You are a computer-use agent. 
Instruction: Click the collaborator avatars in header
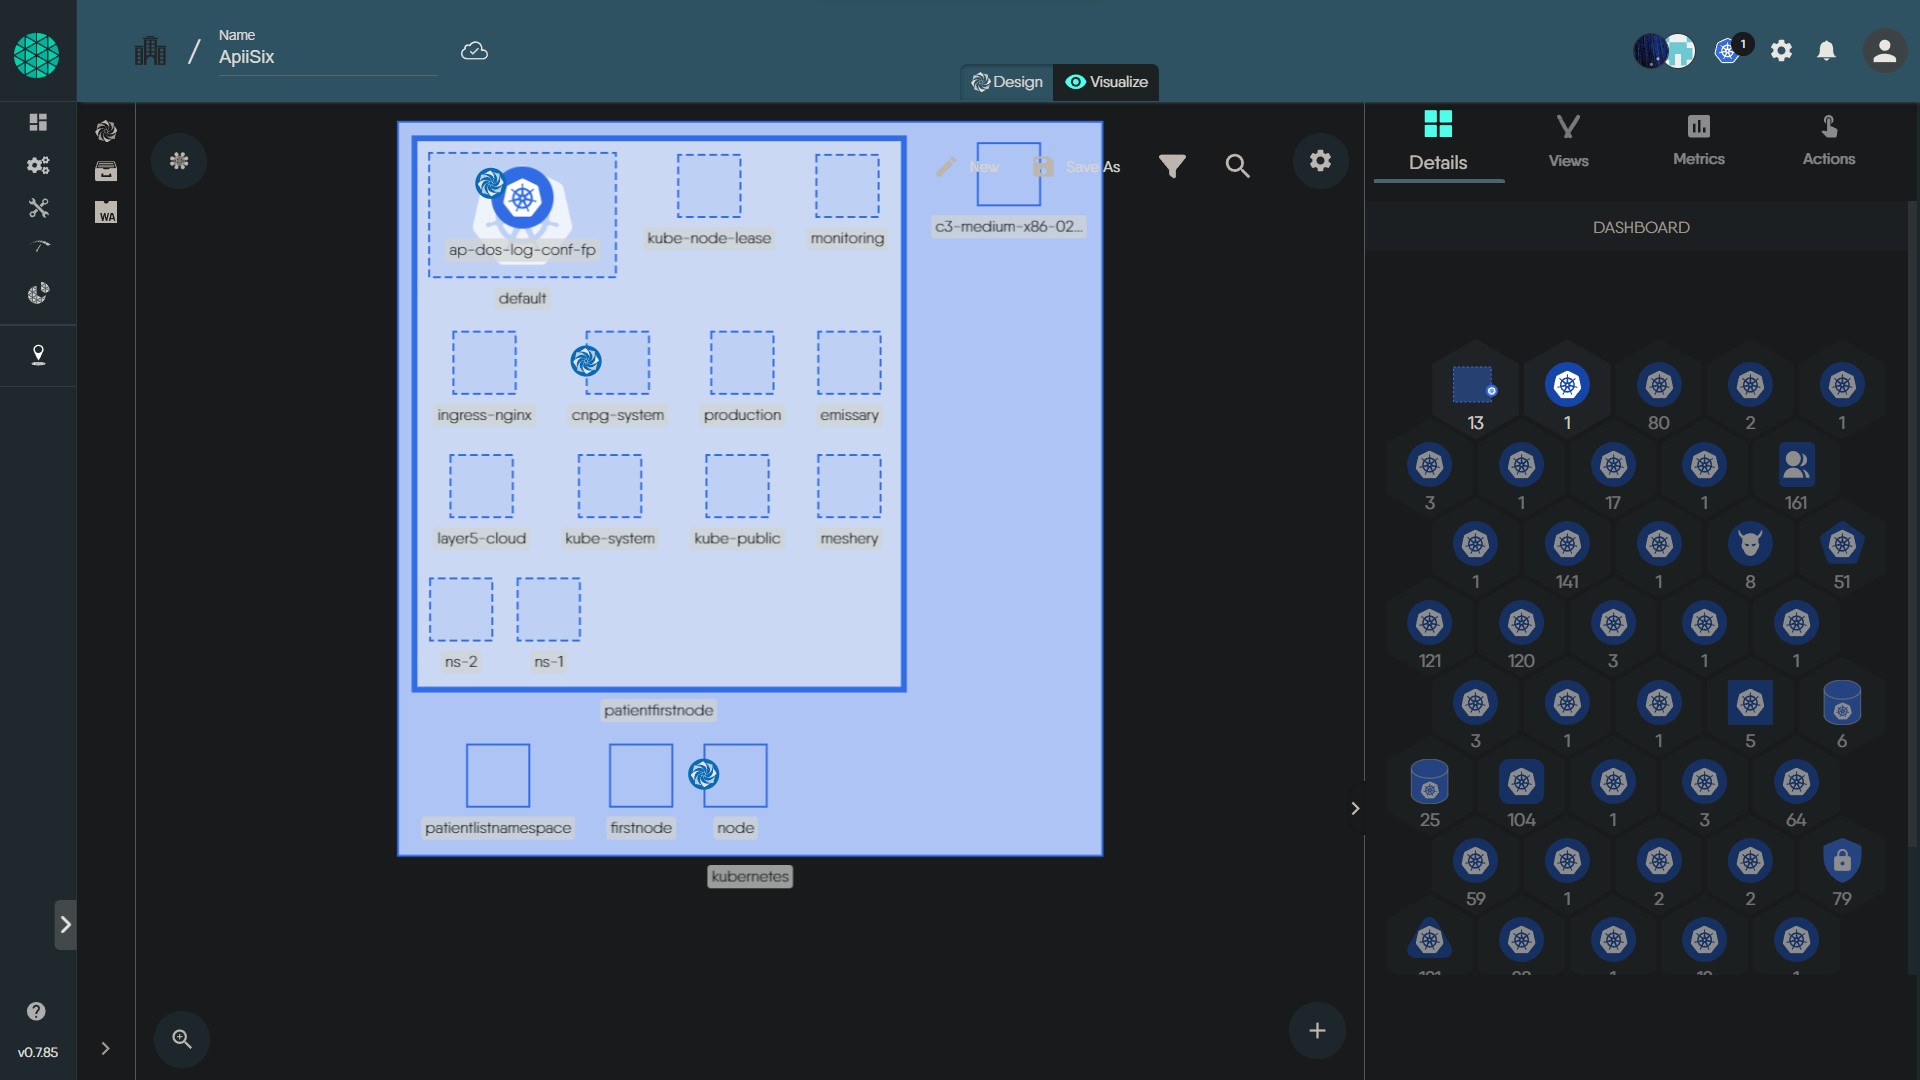click(1665, 50)
